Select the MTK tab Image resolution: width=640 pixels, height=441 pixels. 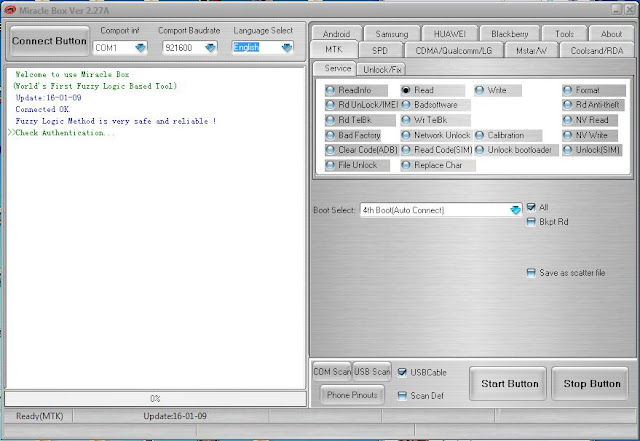pyautogui.click(x=334, y=49)
